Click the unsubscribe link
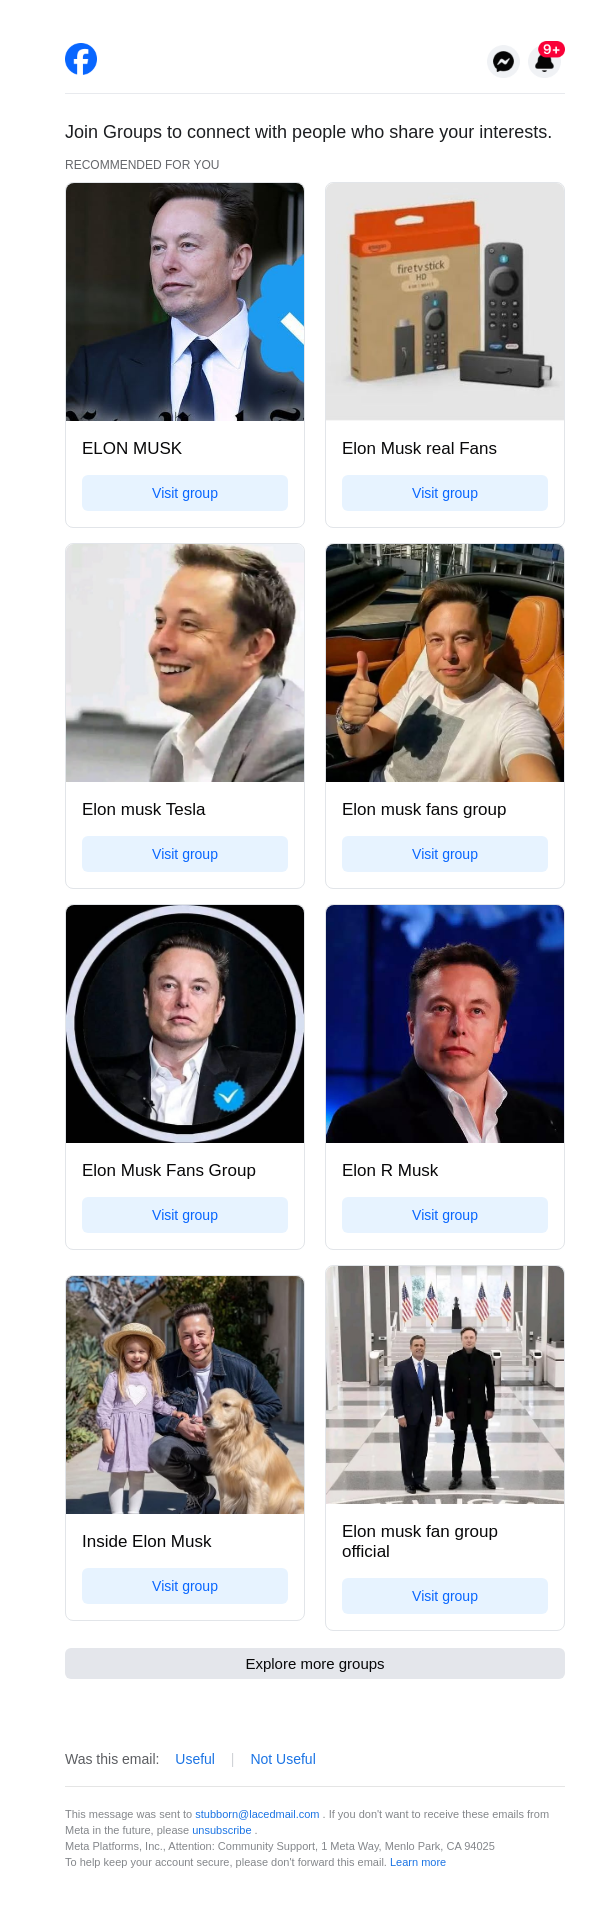This screenshot has width=600, height=1908. click(x=222, y=1830)
